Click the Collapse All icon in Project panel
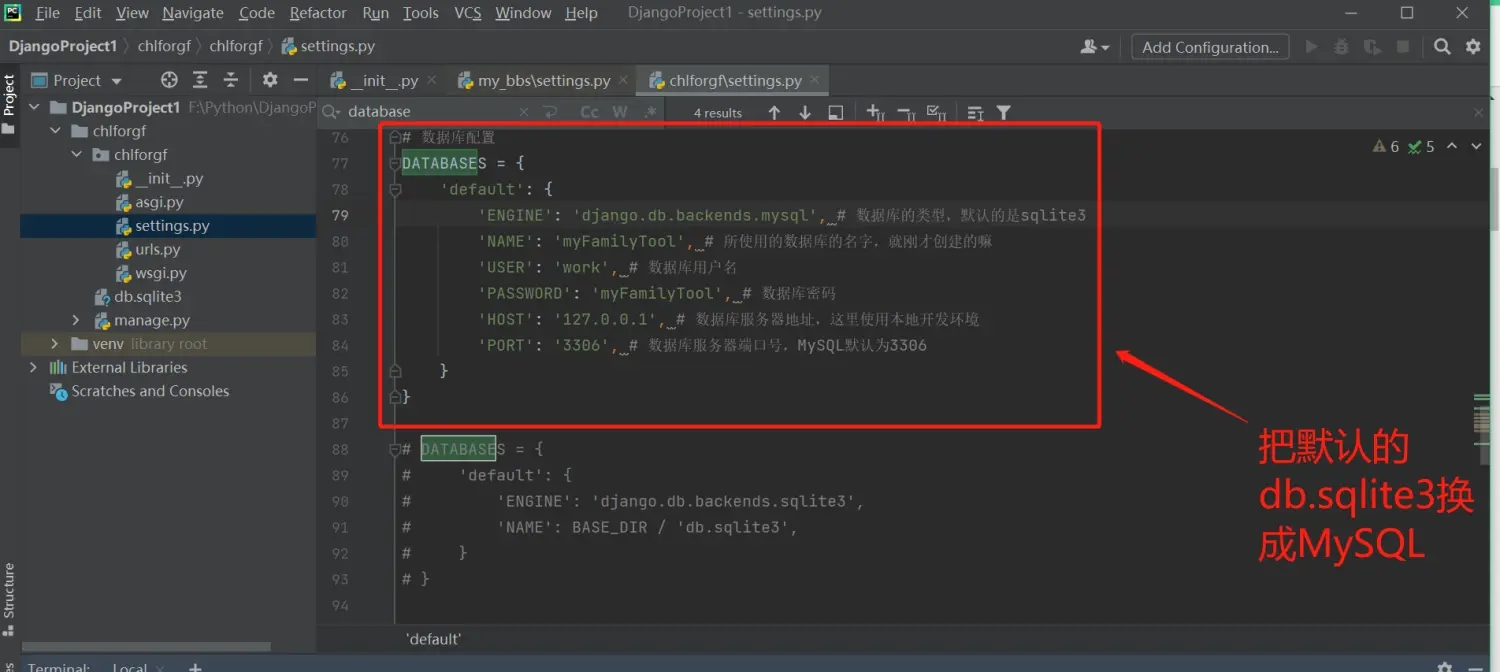The image size is (1500, 672). point(231,80)
